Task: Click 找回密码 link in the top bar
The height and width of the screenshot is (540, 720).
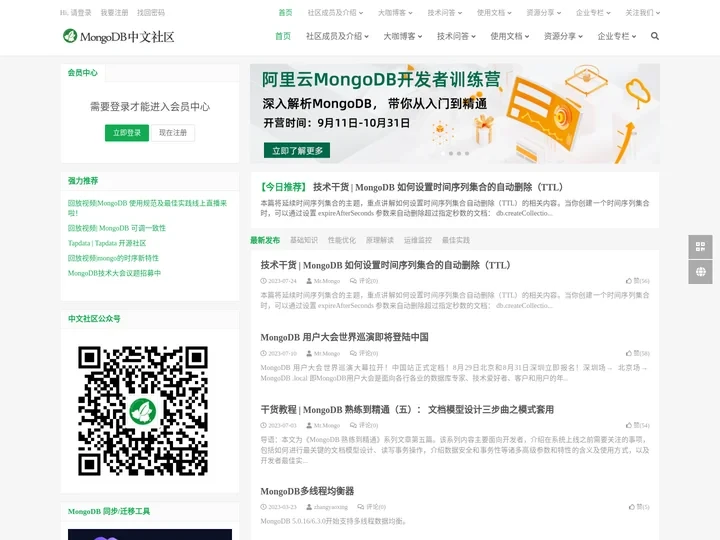Action: pyautogui.click(x=151, y=12)
